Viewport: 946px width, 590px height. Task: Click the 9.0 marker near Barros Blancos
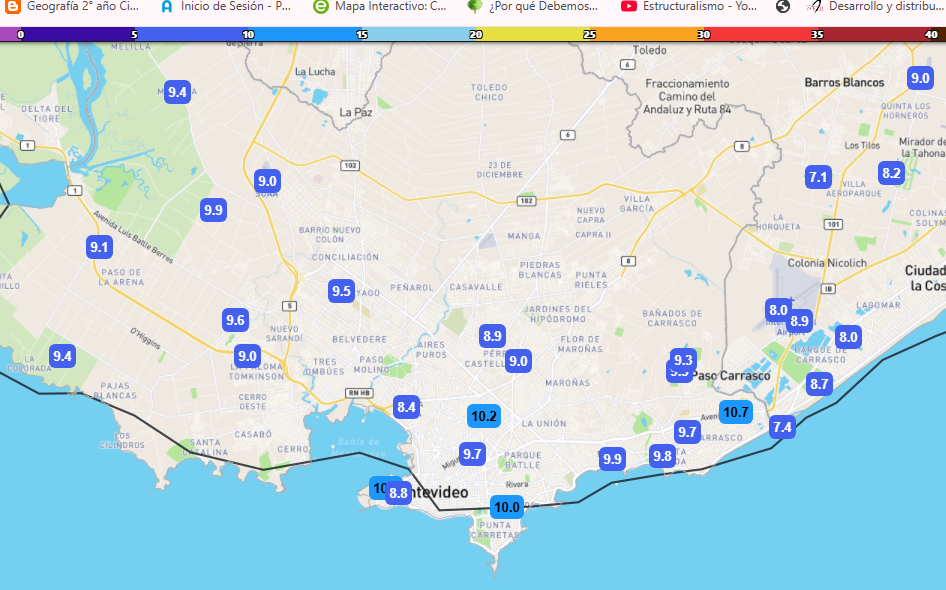pos(920,78)
